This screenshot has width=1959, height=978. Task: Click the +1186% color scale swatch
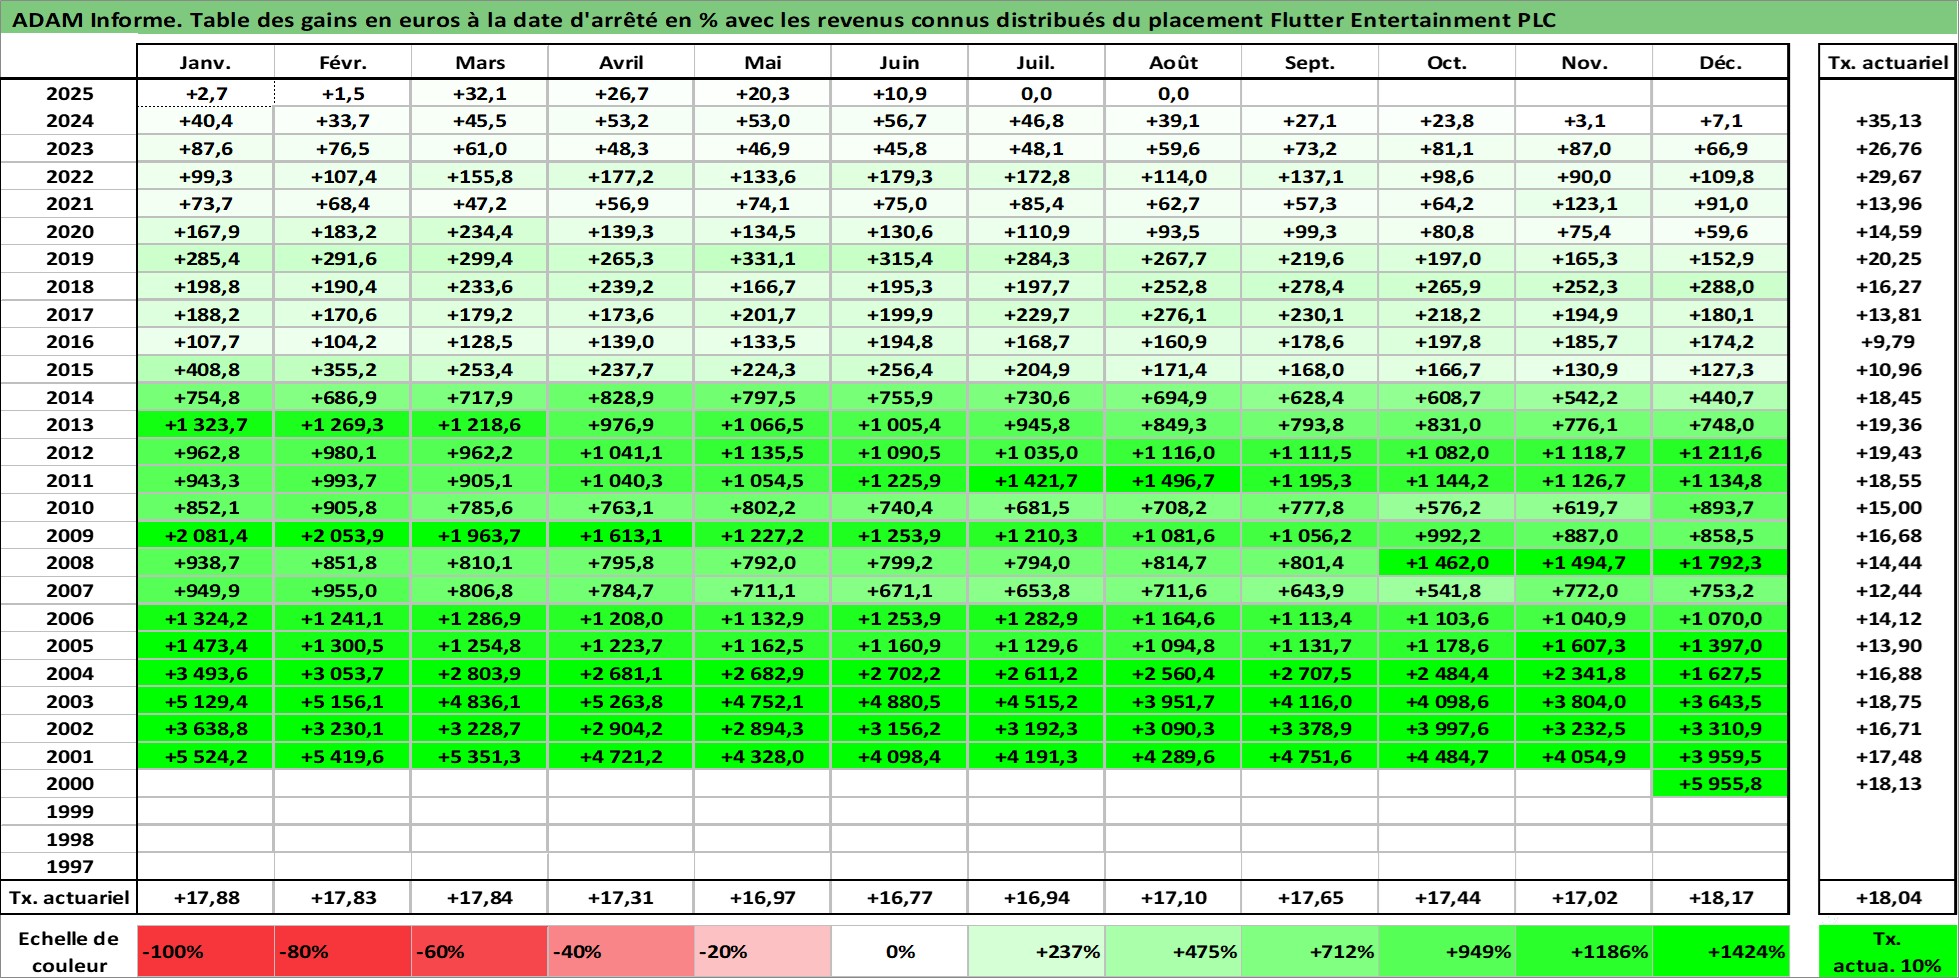[x=1584, y=952]
